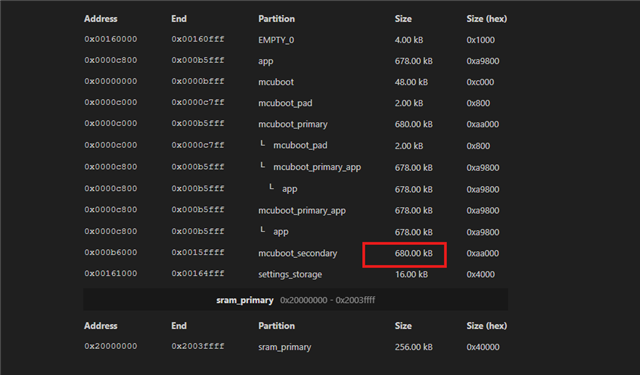This screenshot has width=640, height=375.
Task: Click the End column header in sram table
Action: click(179, 326)
